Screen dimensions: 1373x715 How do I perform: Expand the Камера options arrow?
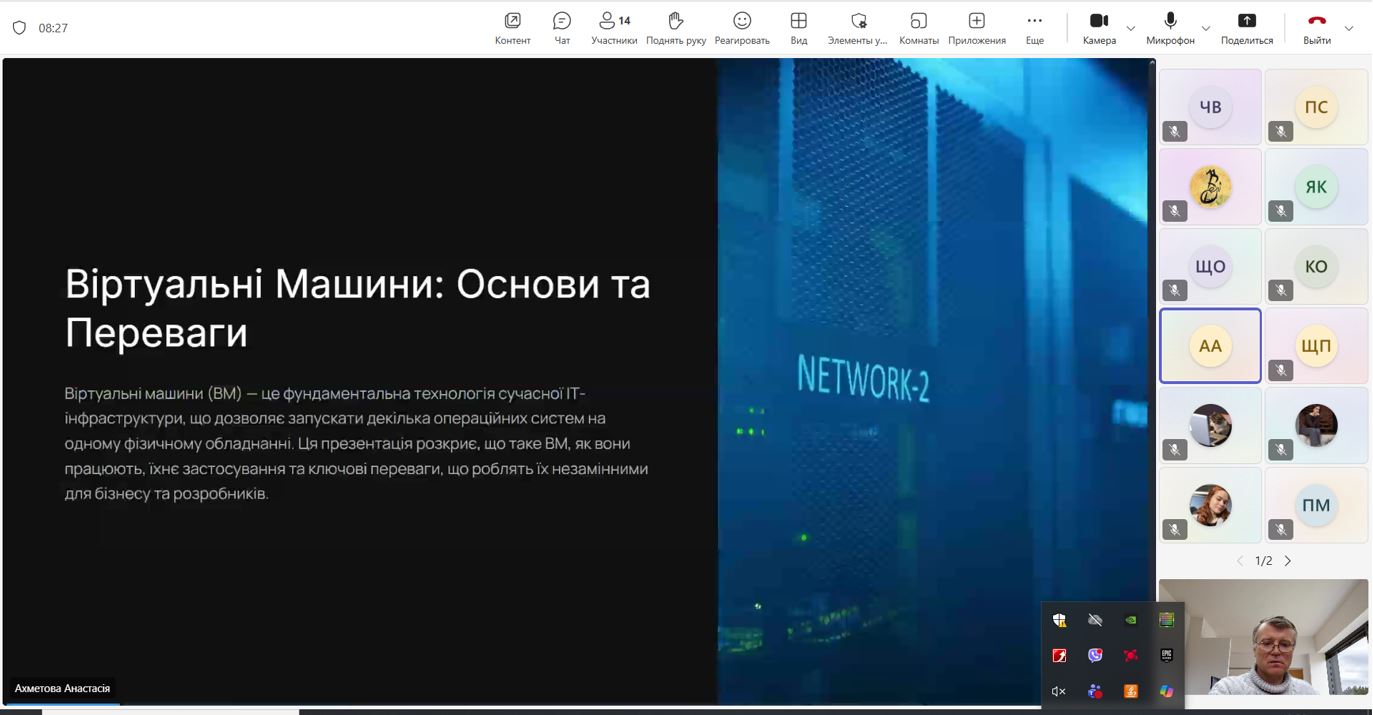pos(1131,28)
